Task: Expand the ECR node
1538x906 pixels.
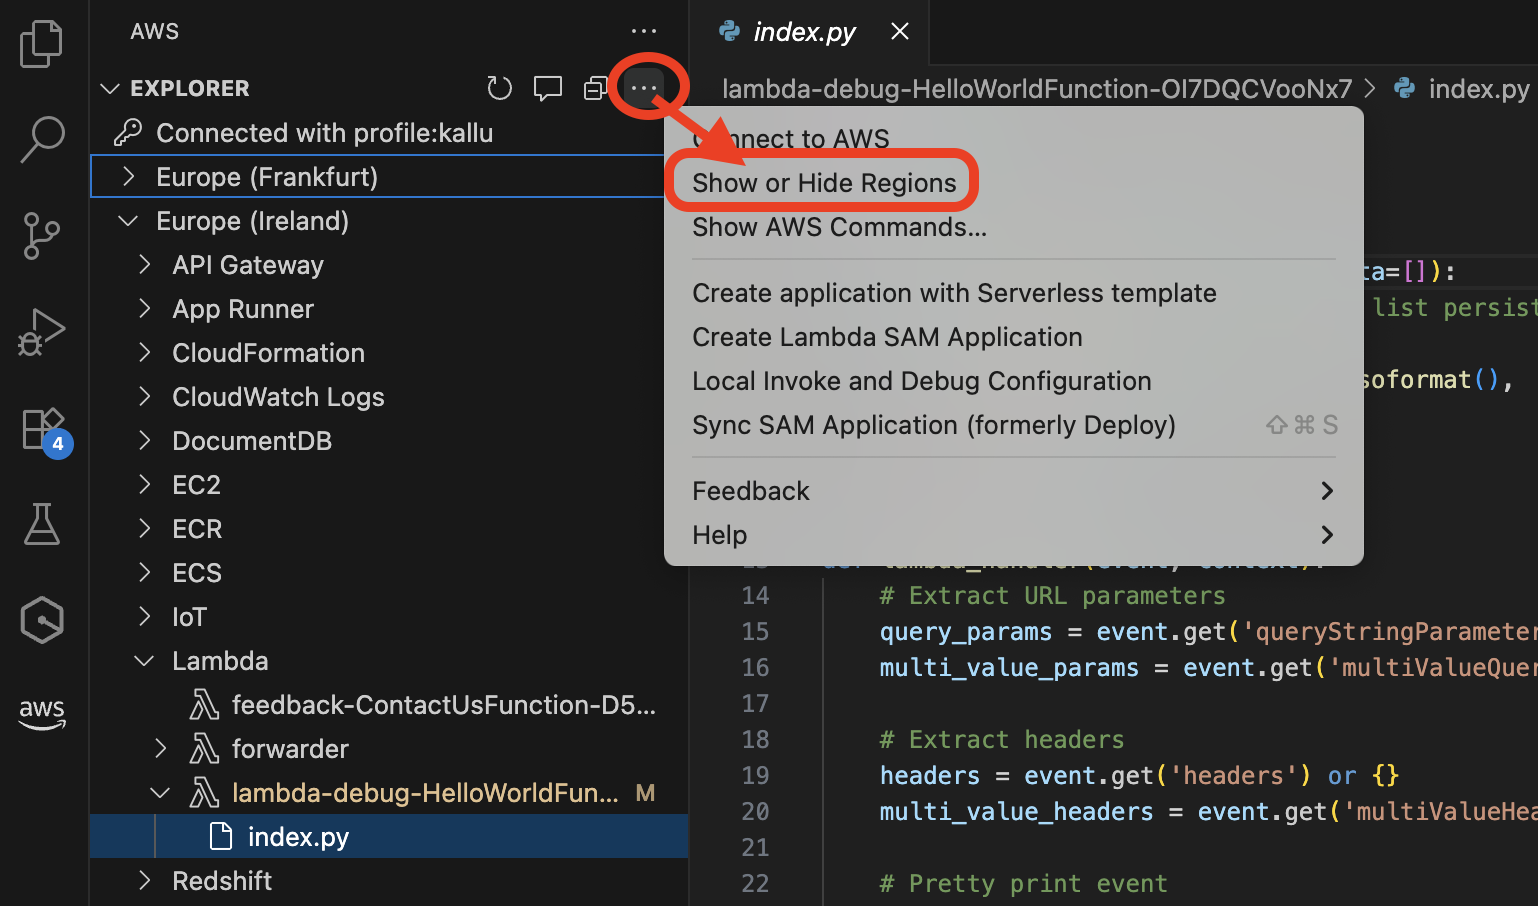Action: coord(145,529)
